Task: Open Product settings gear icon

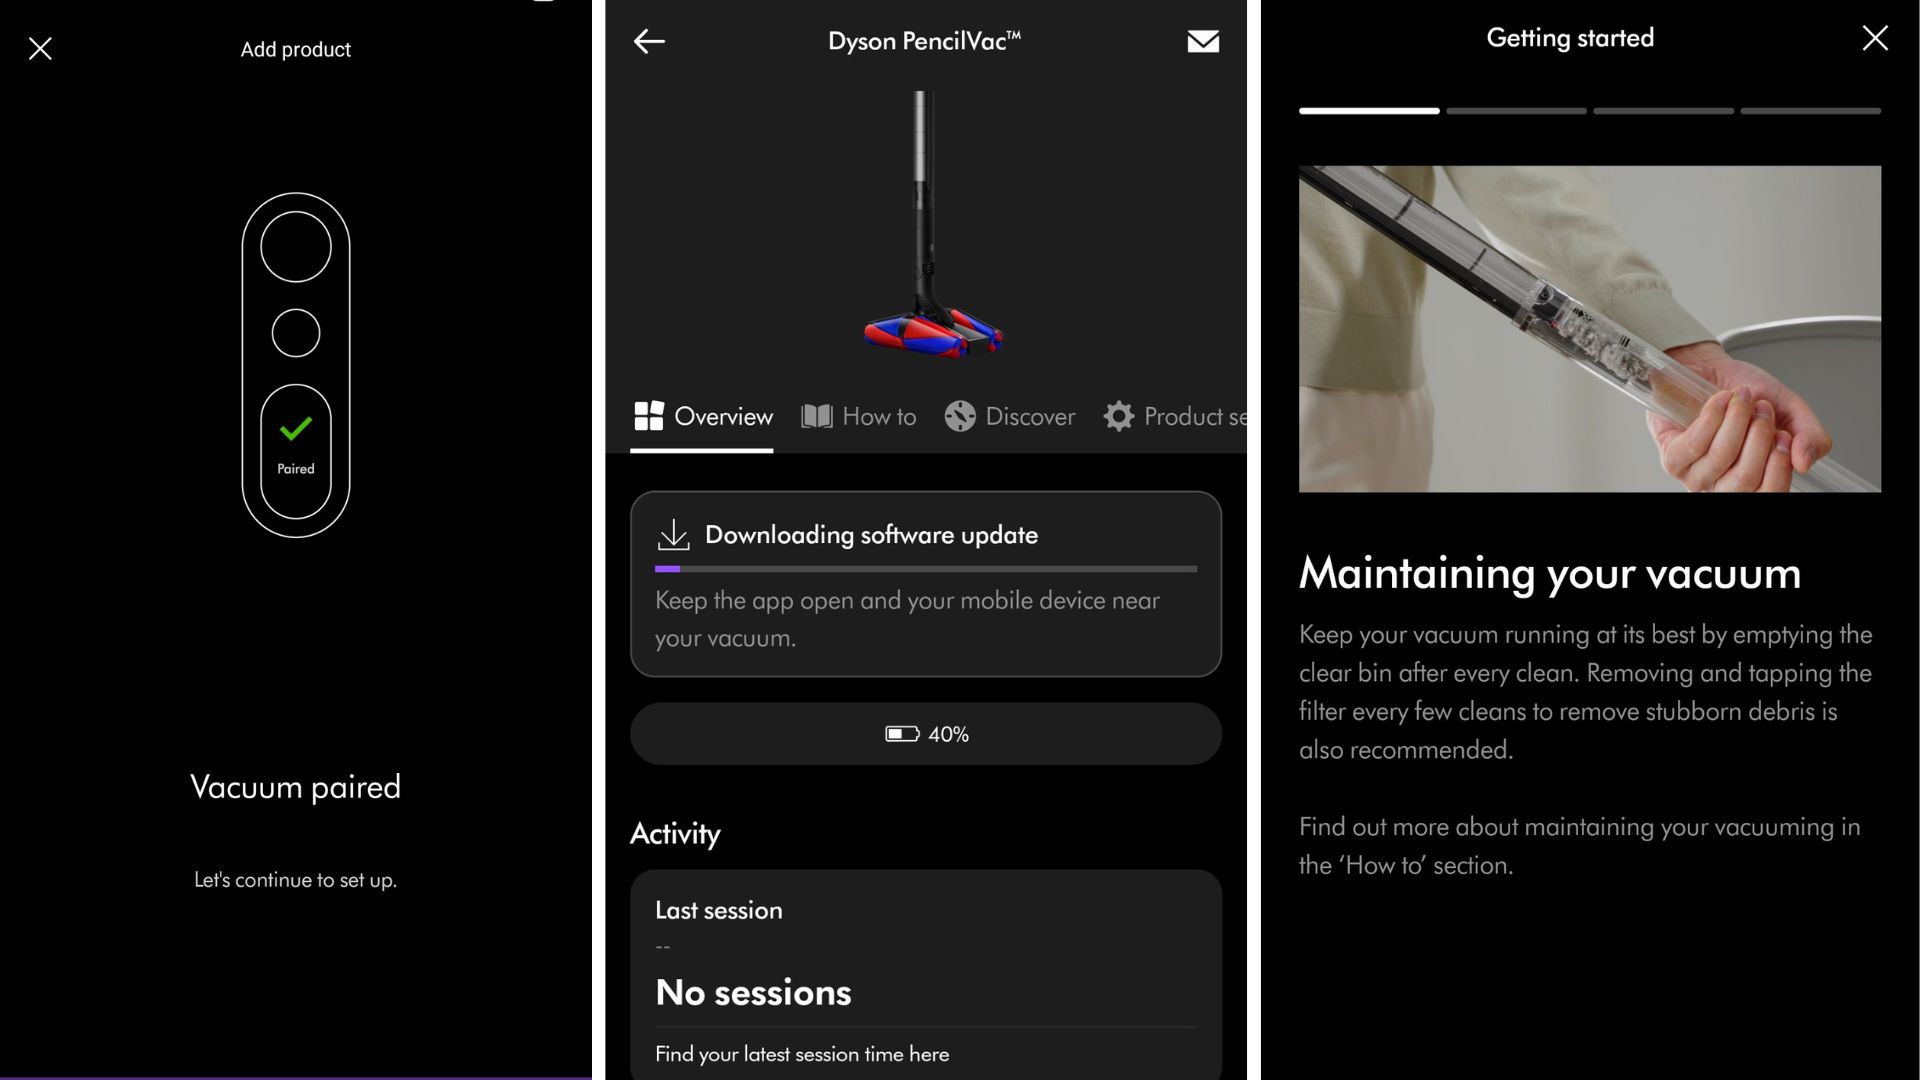Action: pos(1118,416)
